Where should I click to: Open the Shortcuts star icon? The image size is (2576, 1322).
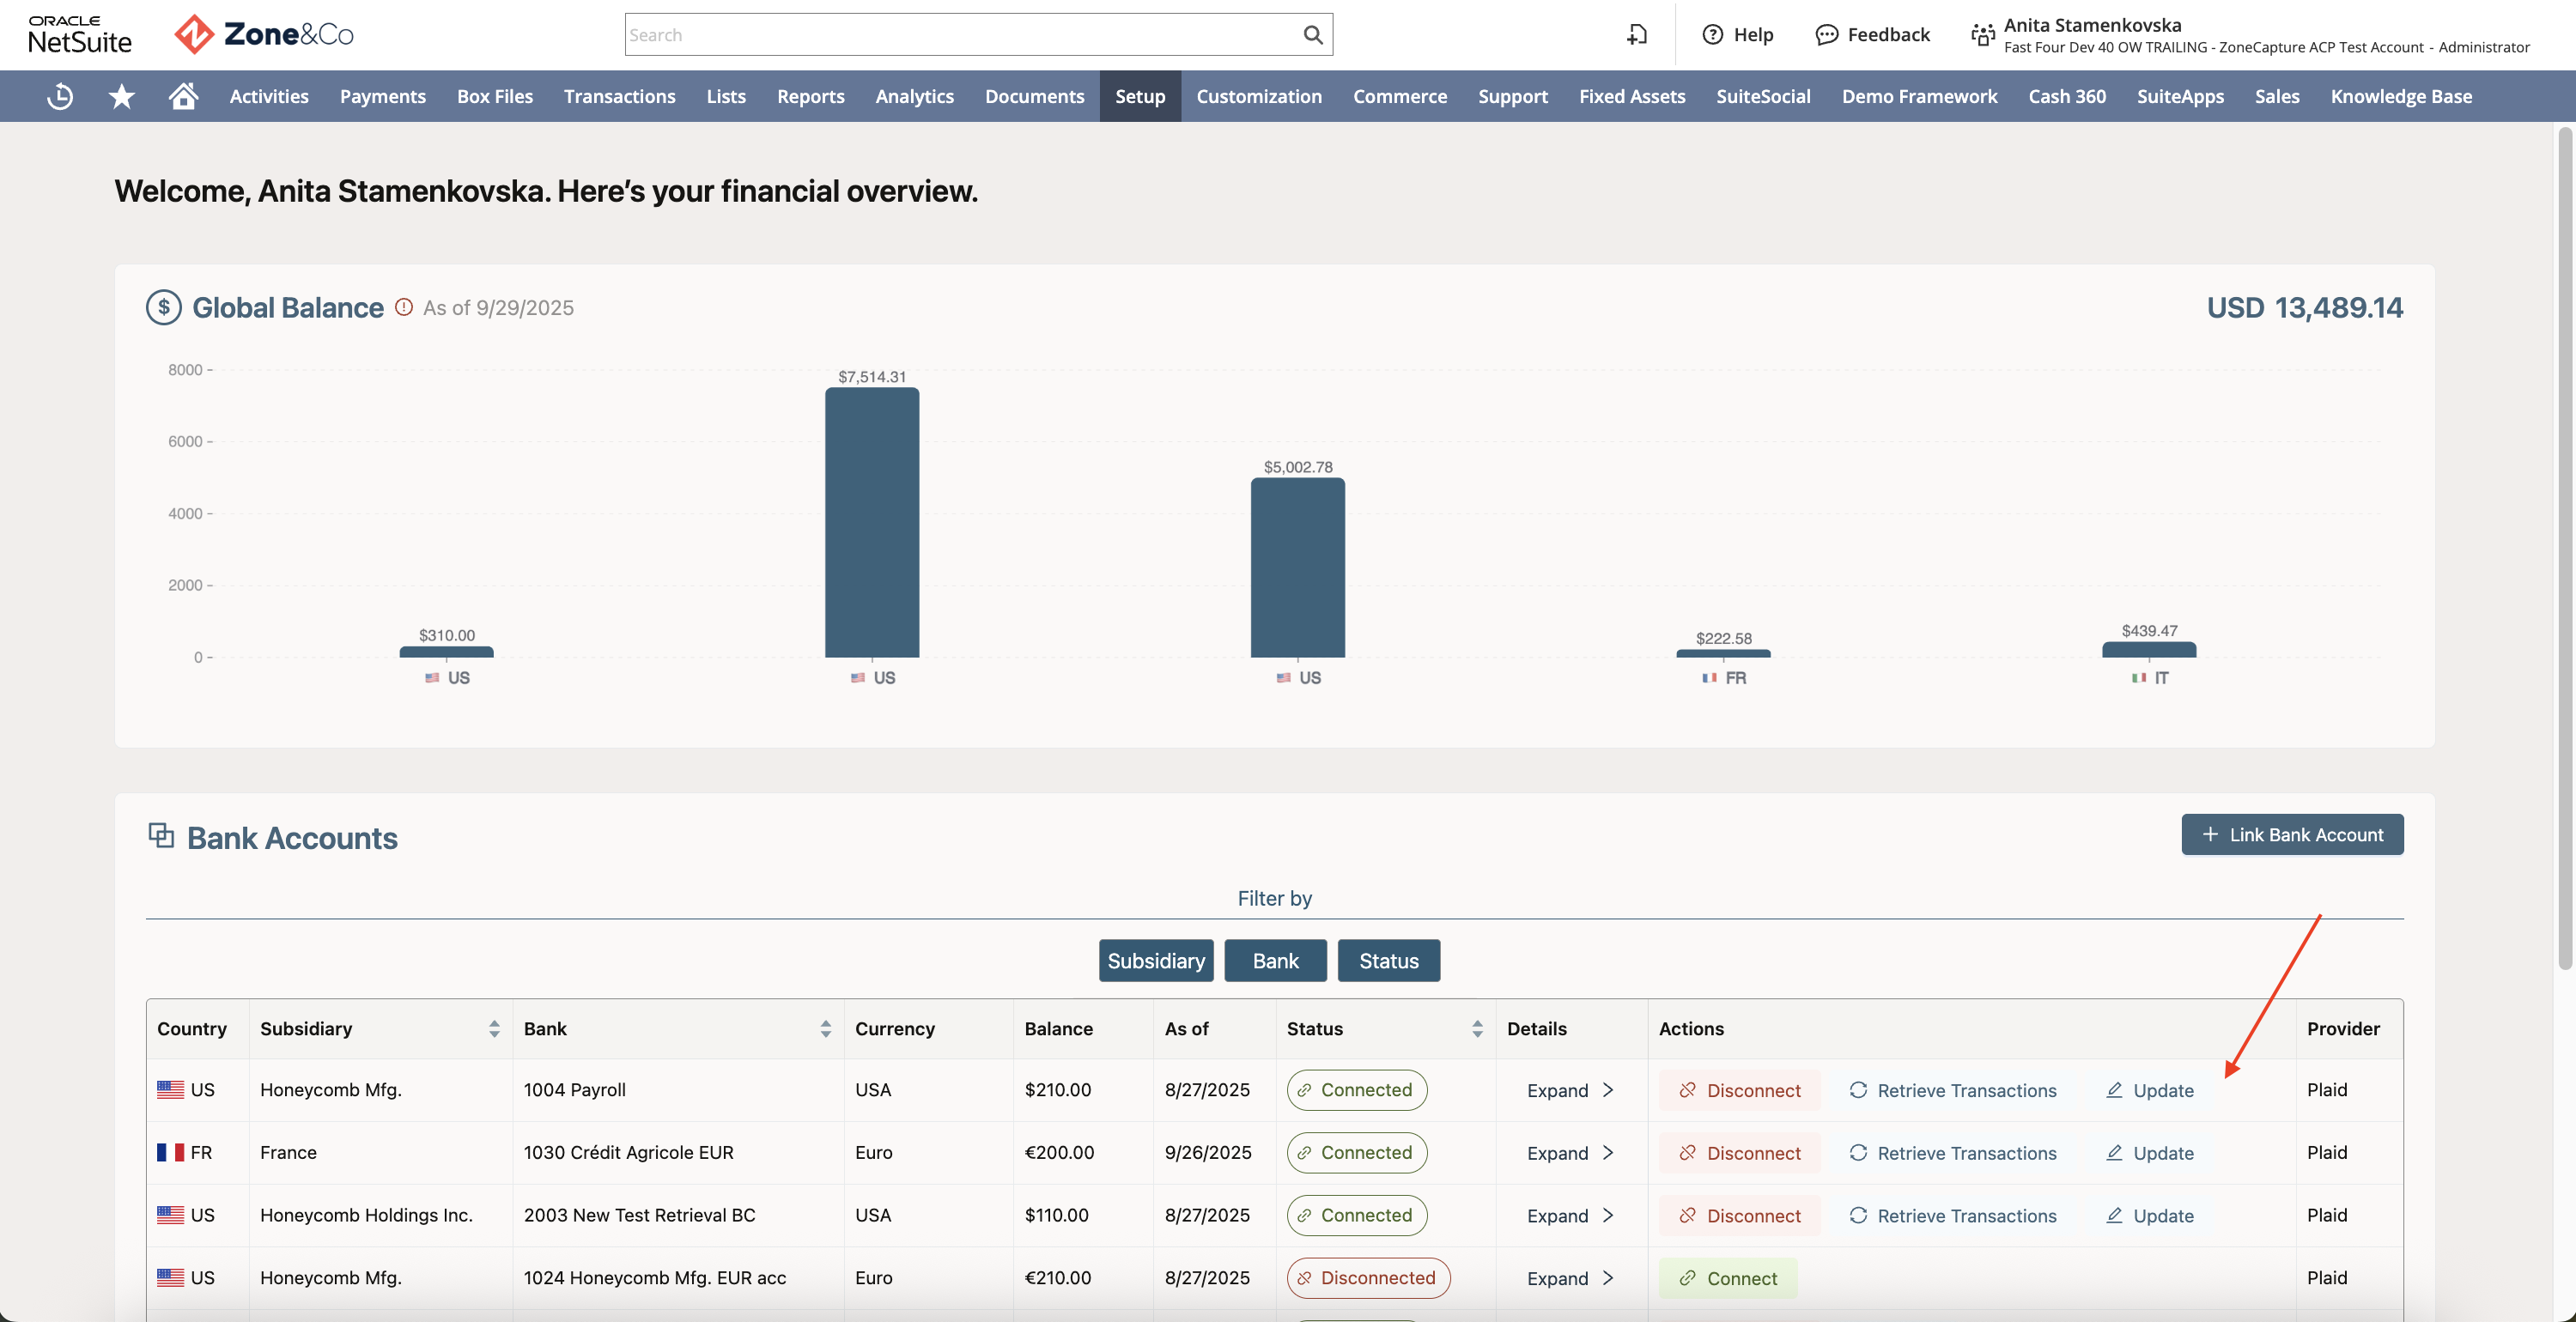[122, 96]
